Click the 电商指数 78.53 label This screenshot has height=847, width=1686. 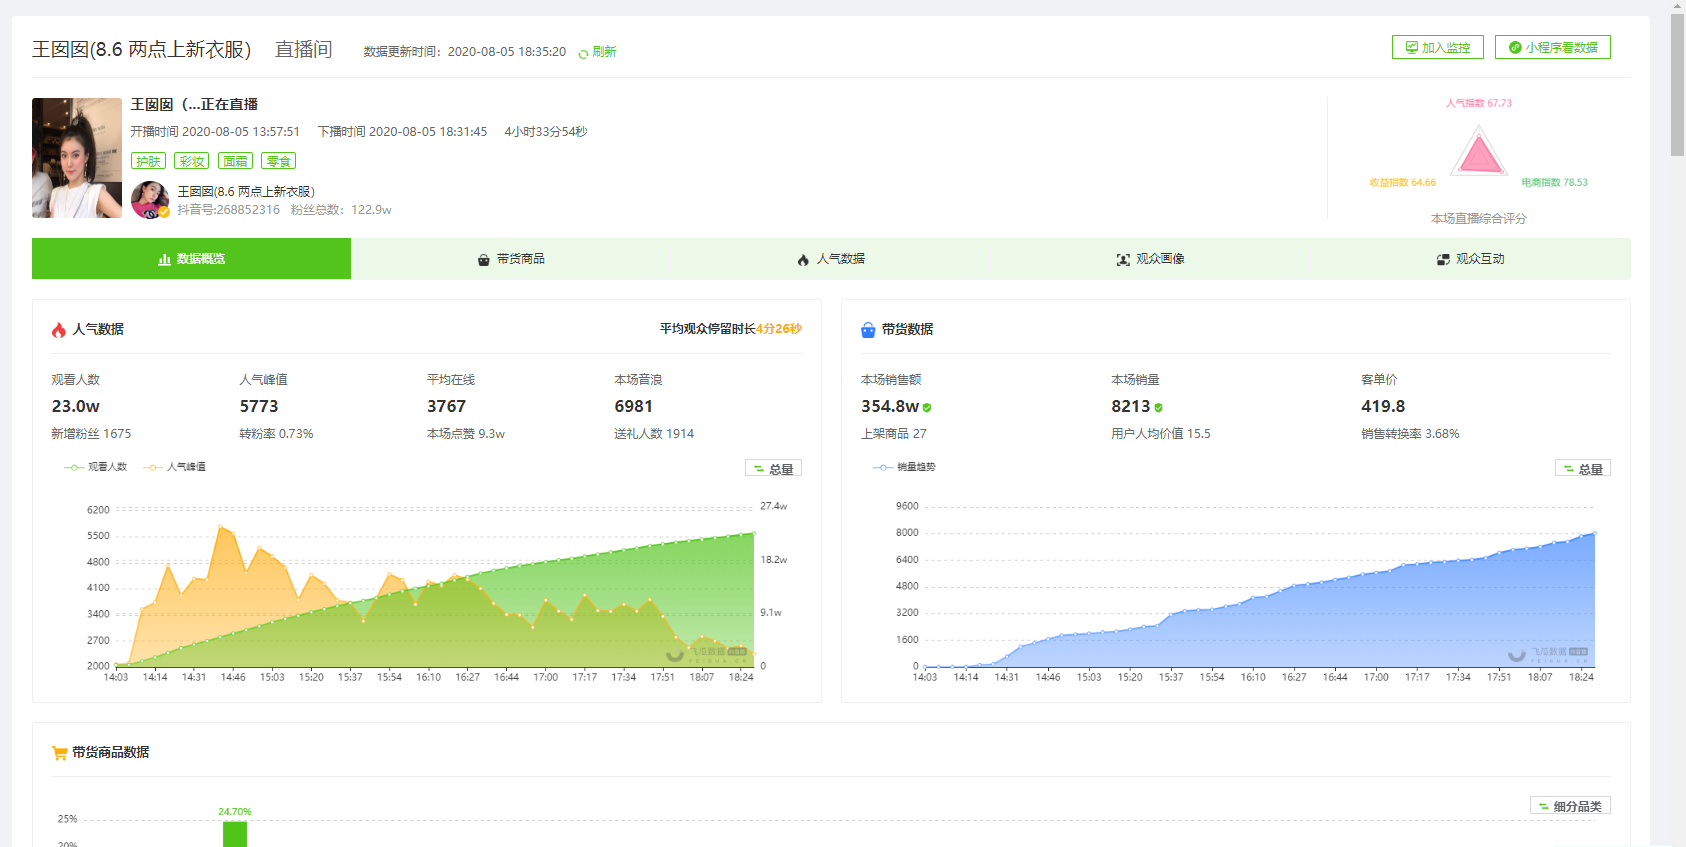click(1554, 182)
